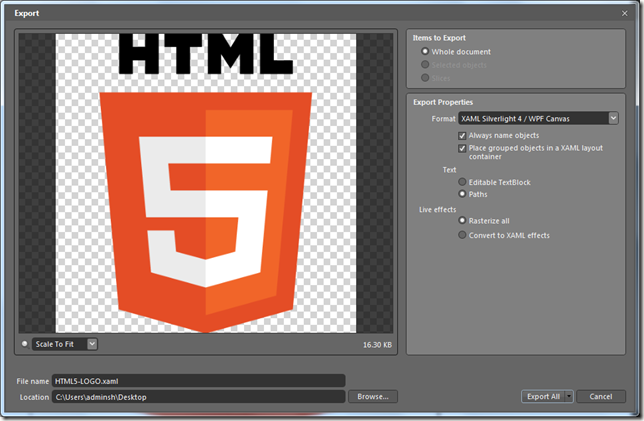
Task: Click the Live effects label
Action: (x=437, y=209)
